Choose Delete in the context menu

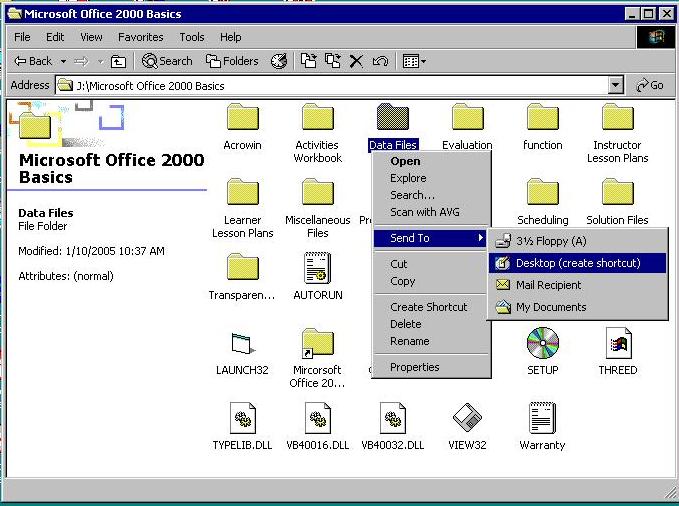pyautogui.click(x=431, y=324)
